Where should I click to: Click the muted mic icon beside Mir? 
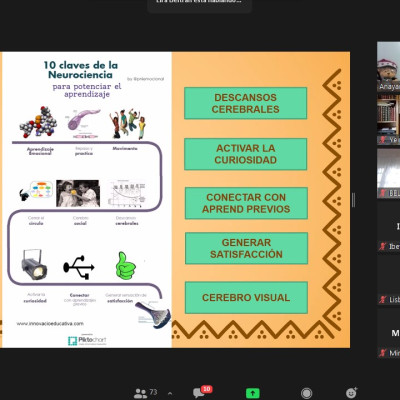point(383,353)
